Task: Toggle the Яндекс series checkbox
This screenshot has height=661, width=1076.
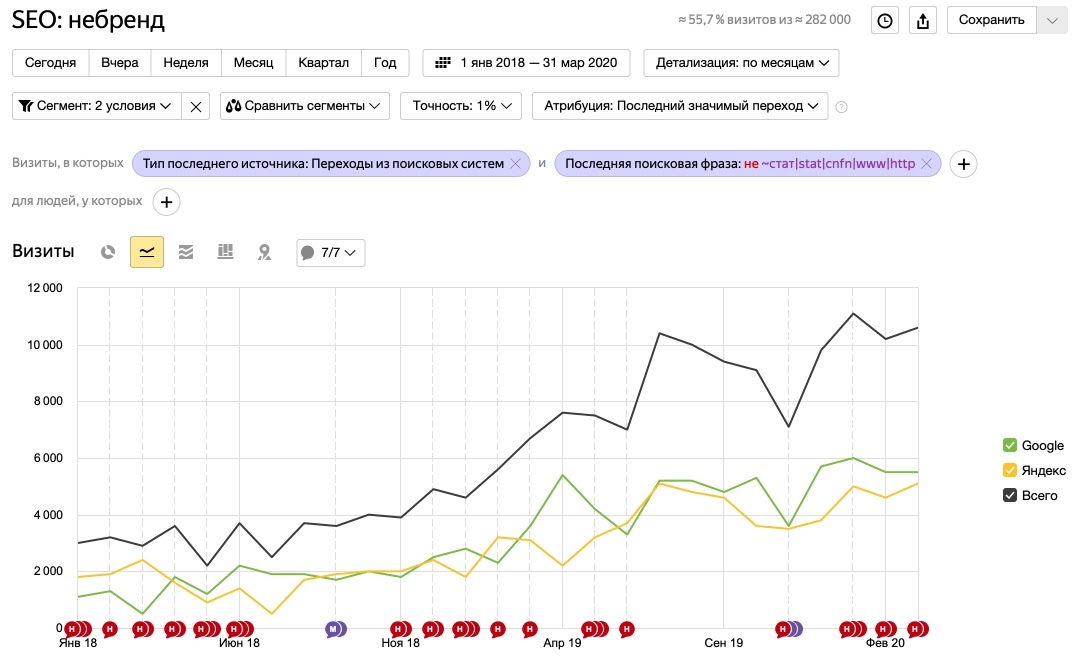Action: [x=1009, y=471]
